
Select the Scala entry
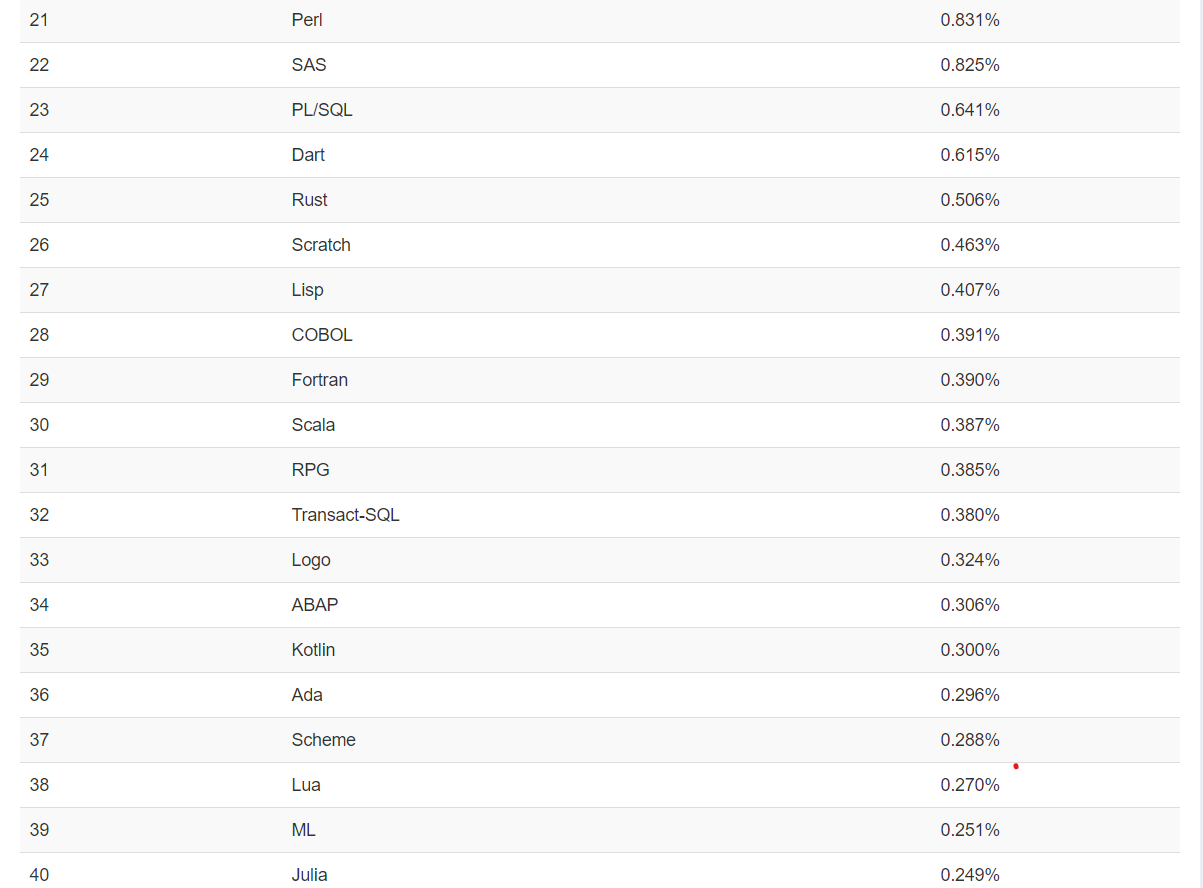[x=313, y=425]
